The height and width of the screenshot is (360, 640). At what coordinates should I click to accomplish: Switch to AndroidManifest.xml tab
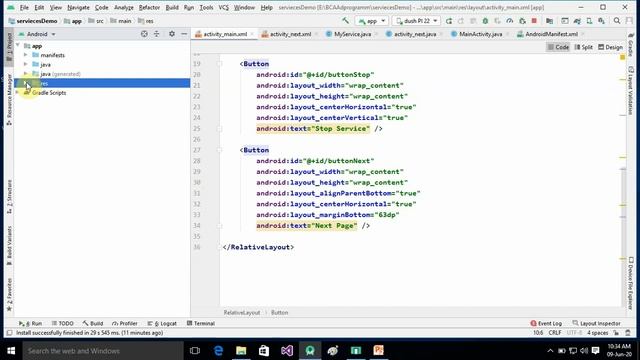tap(551, 34)
